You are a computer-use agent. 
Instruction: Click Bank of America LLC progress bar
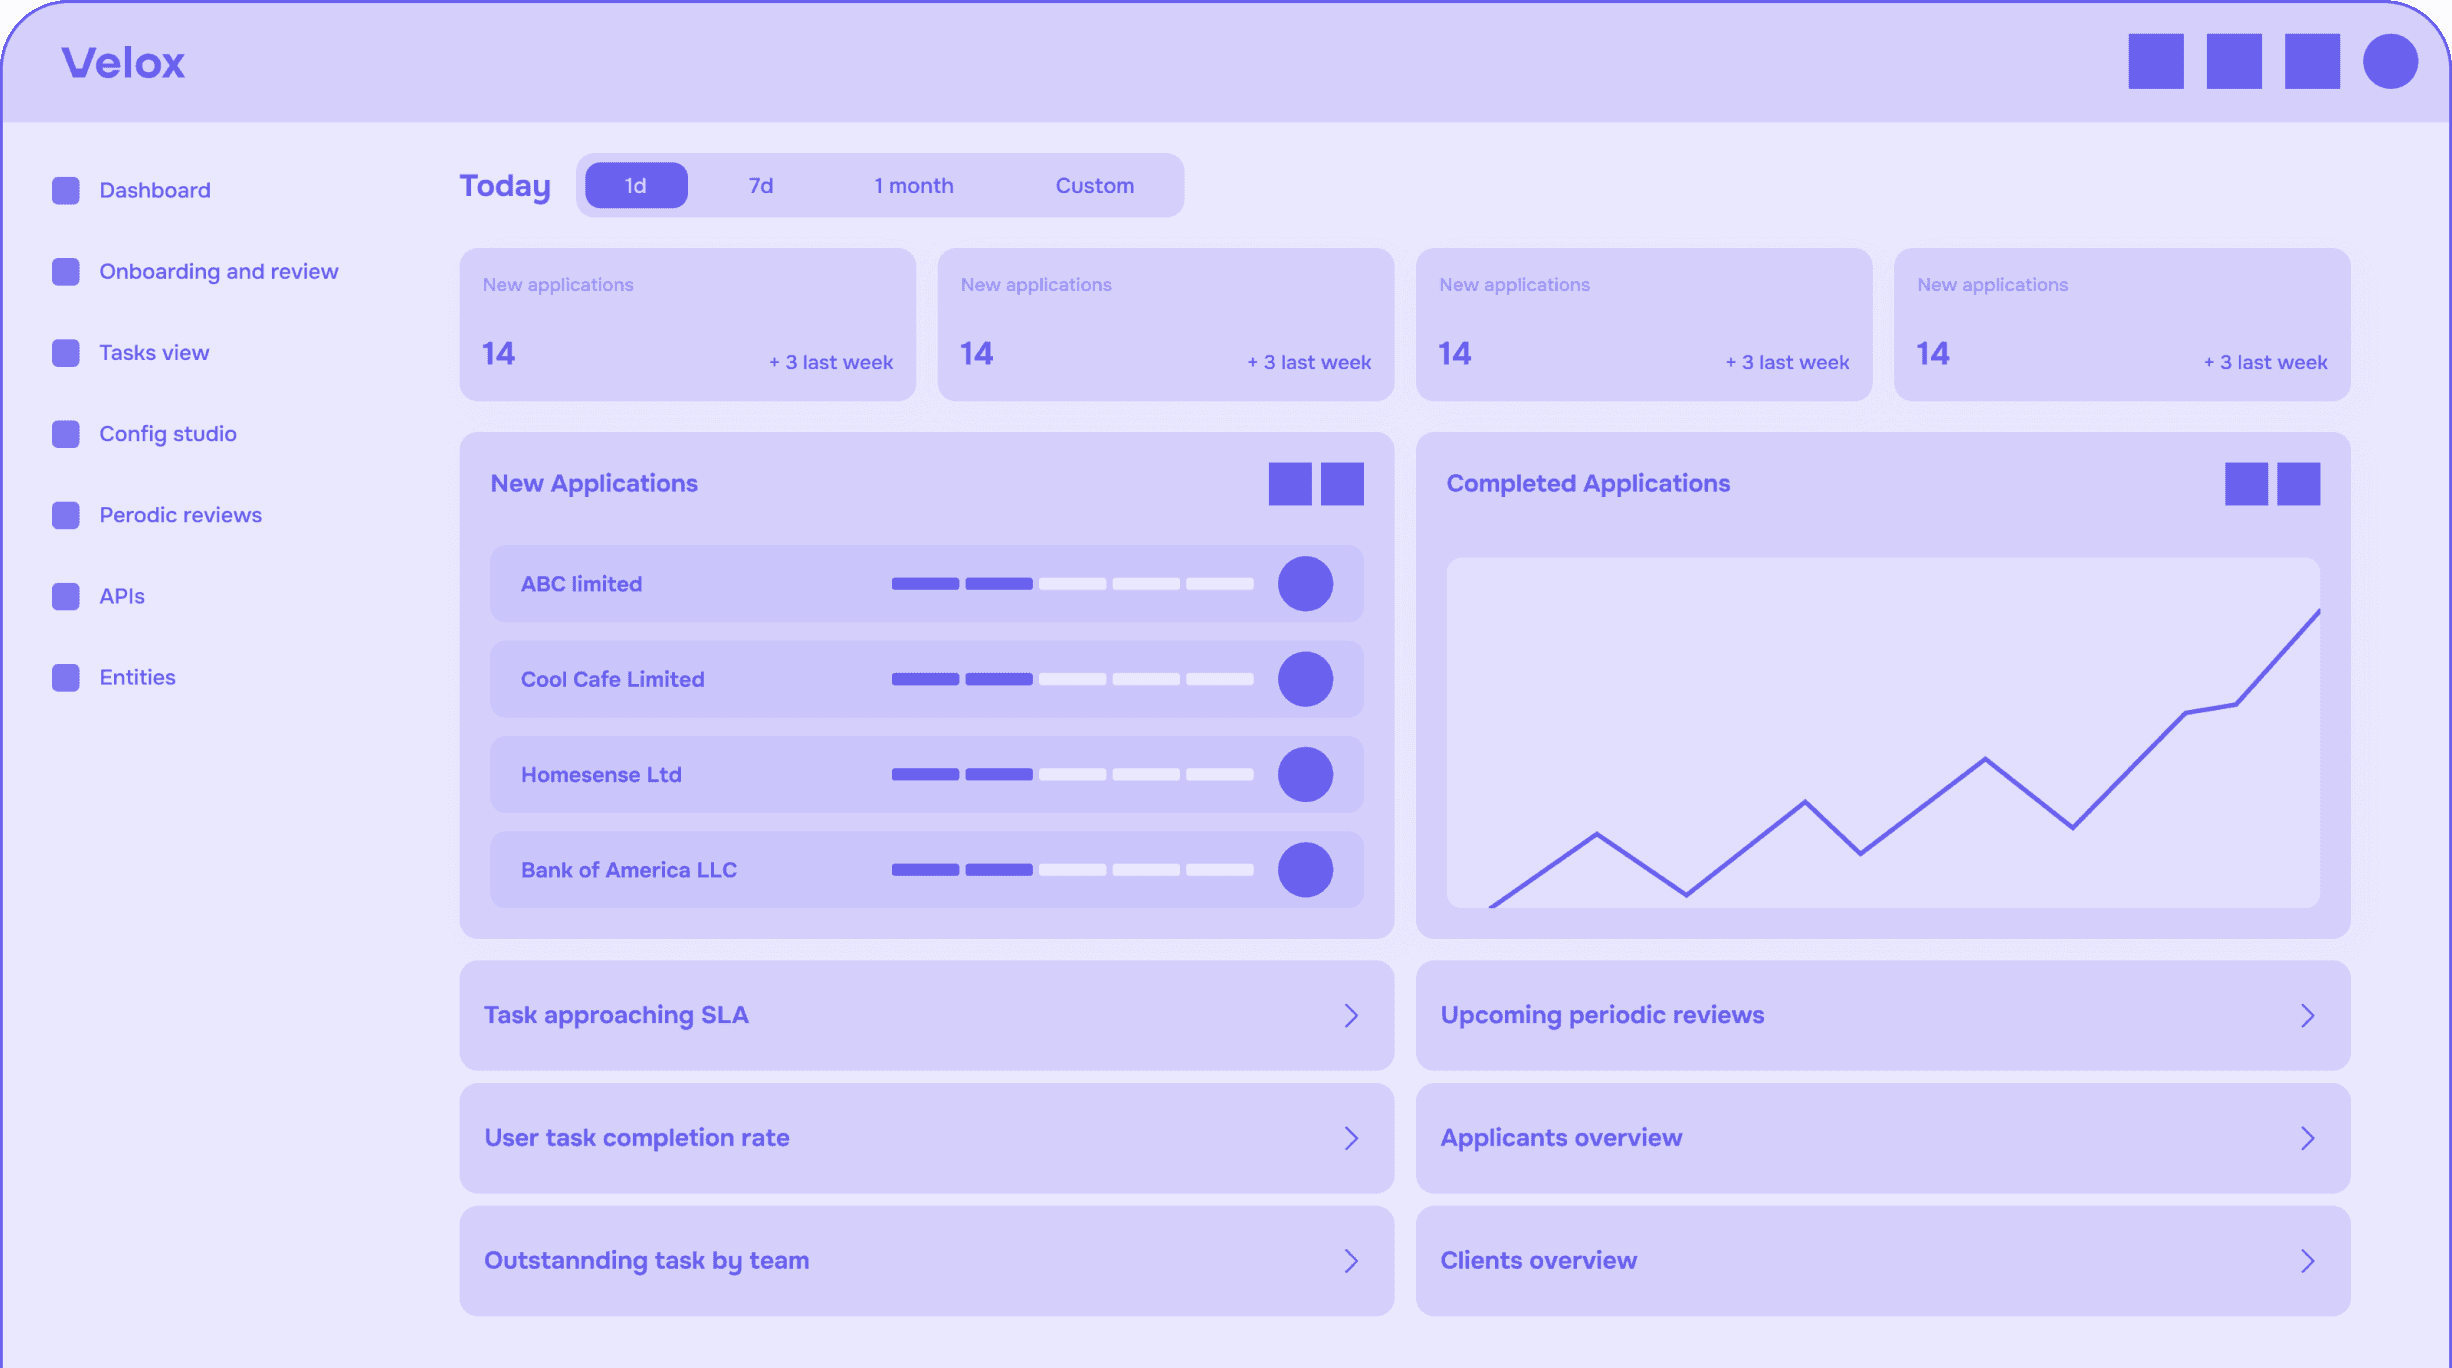(1072, 870)
